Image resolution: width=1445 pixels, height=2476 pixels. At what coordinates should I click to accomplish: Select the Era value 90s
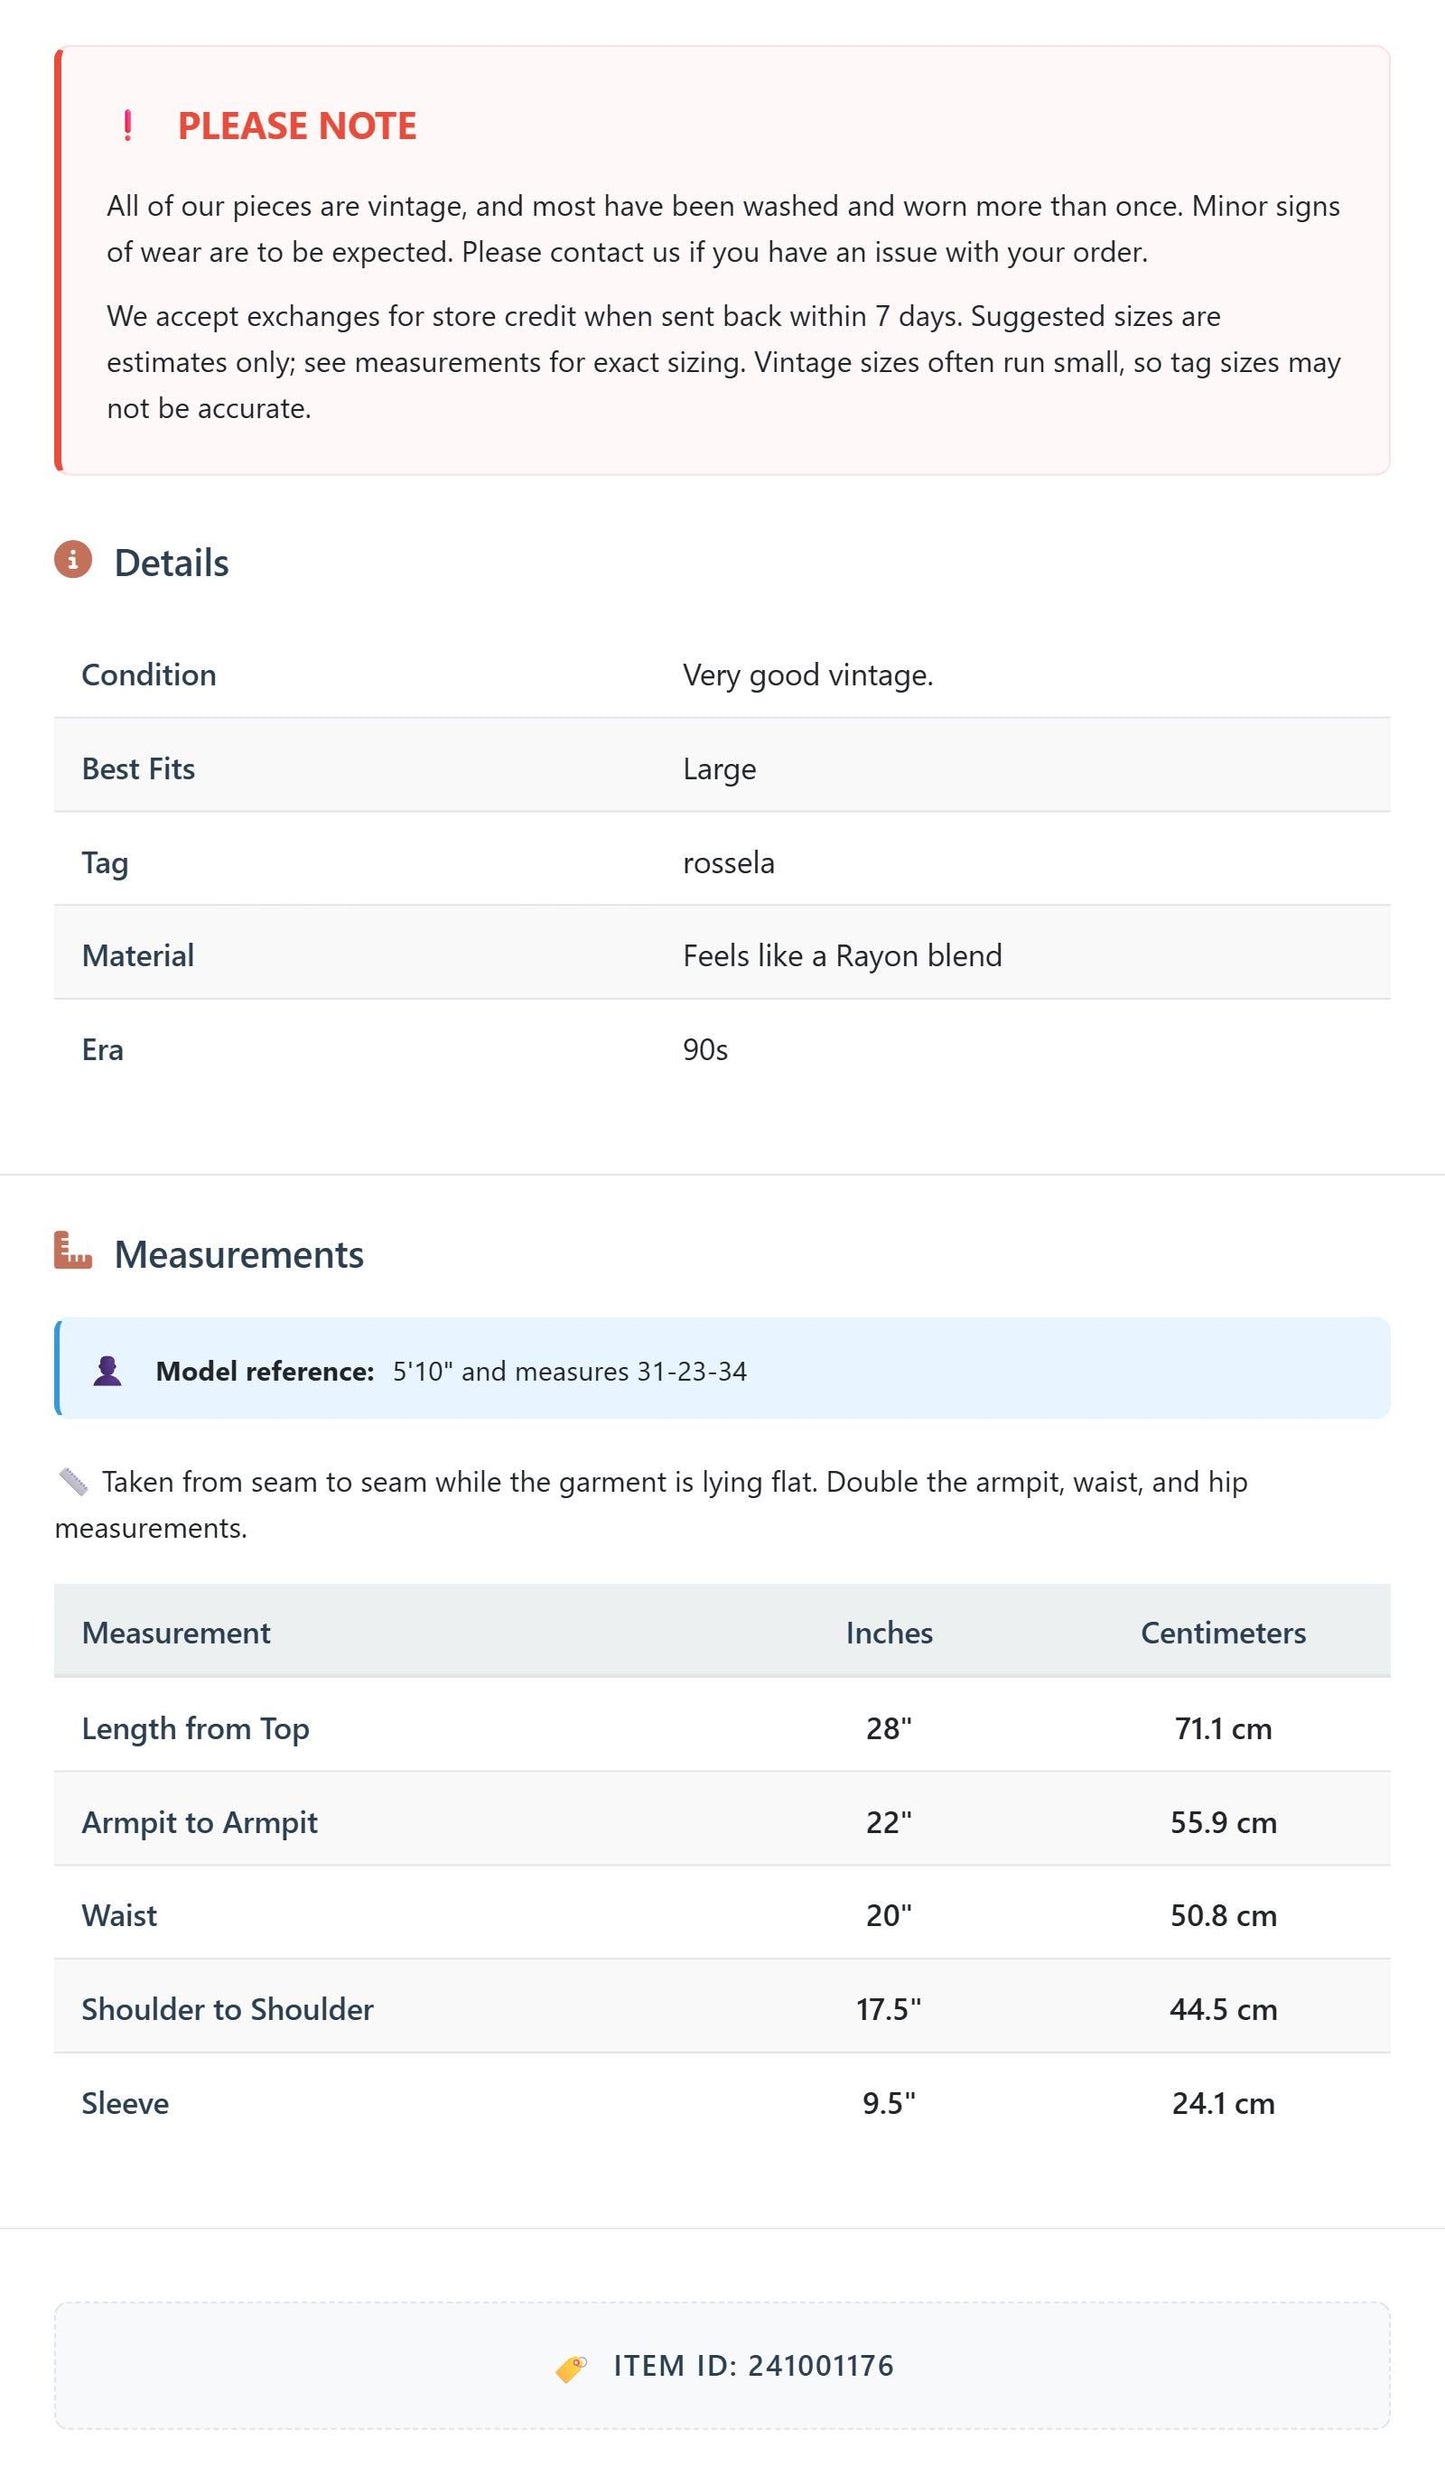click(705, 1050)
